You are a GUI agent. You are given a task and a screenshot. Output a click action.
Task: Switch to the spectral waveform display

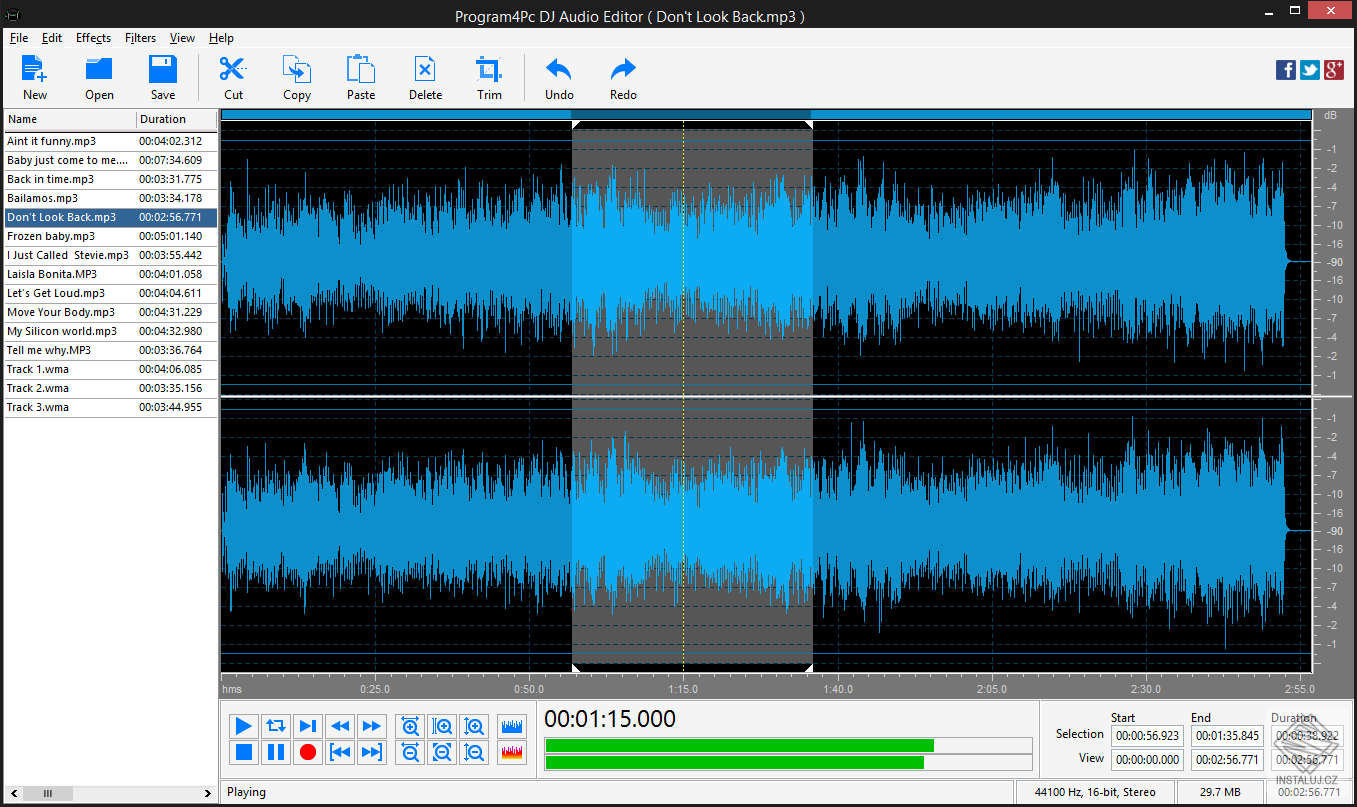(511, 752)
